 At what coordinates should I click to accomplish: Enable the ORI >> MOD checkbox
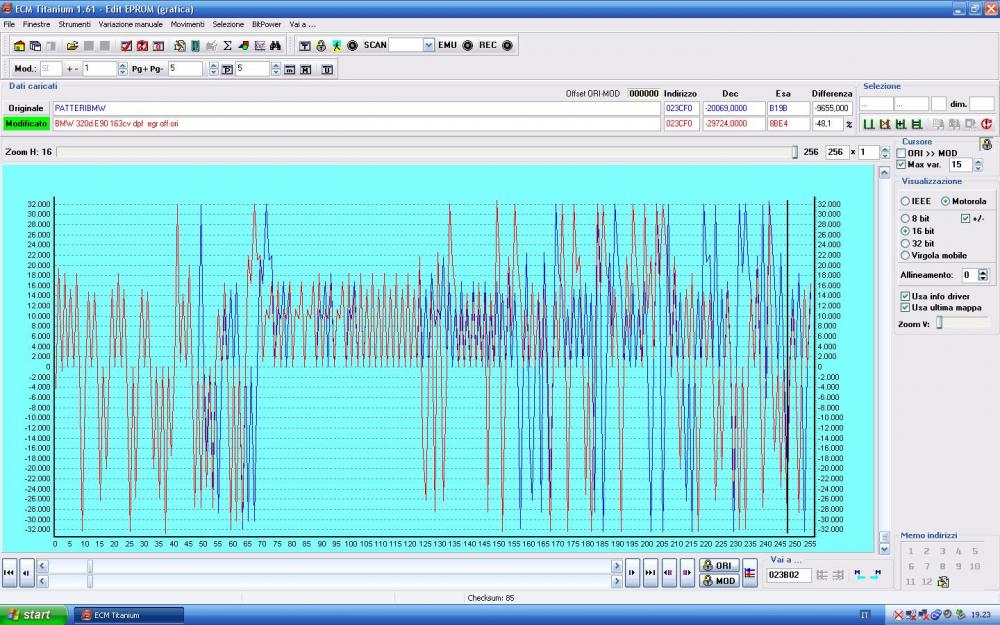pyautogui.click(x=901, y=153)
